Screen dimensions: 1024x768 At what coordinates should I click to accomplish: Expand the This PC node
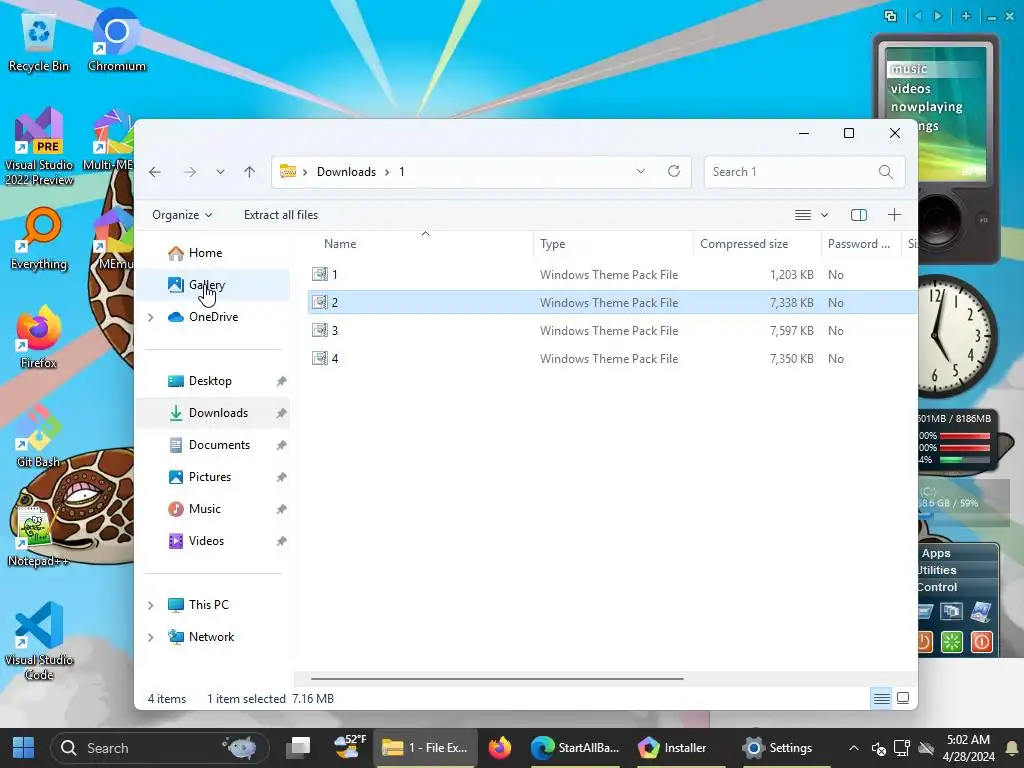[x=151, y=605]
